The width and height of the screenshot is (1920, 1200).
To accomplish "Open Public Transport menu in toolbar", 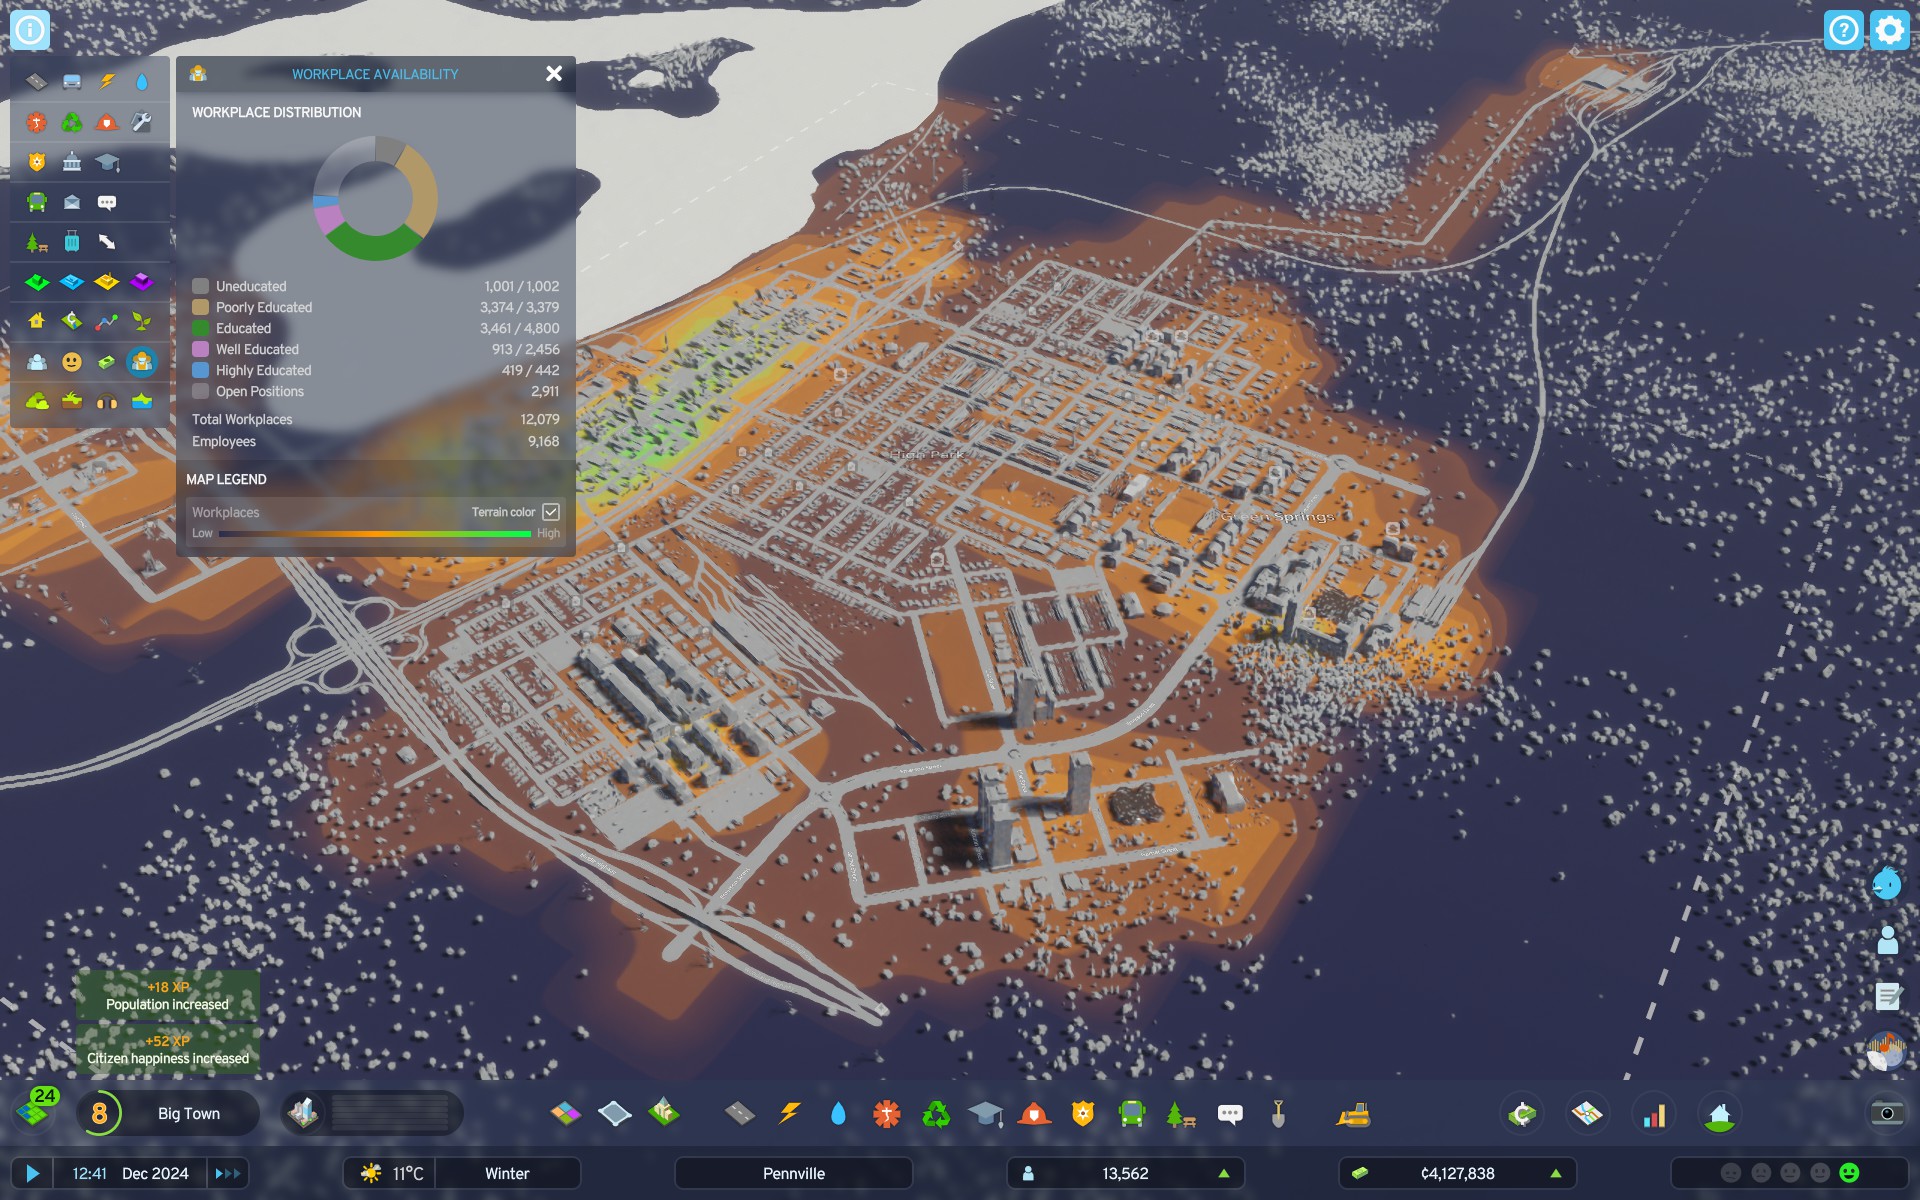I will pos(1132,1113).
